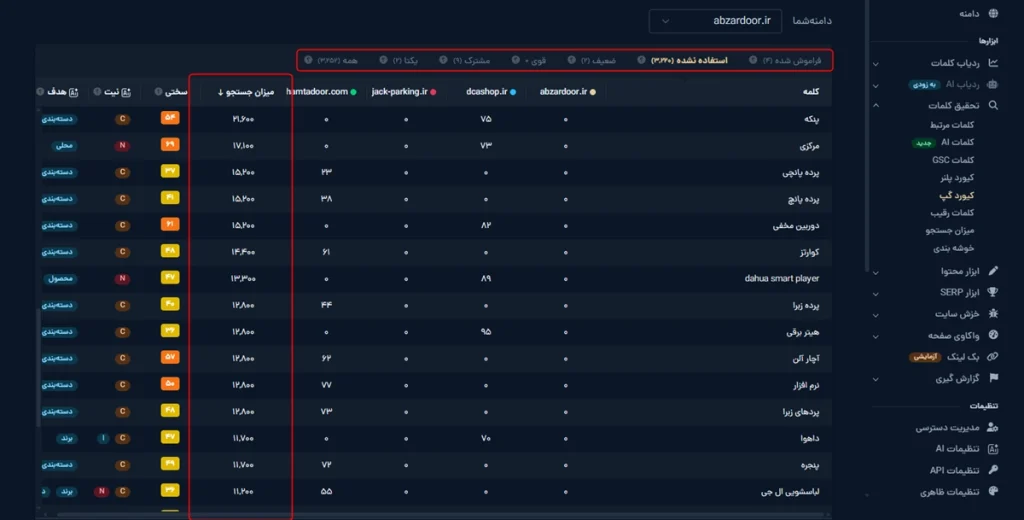Click the orange difficulty badge in the پنکه row
Image resolution: width=1024 pixels, height=520 pixels.
(x=170, y=118)
